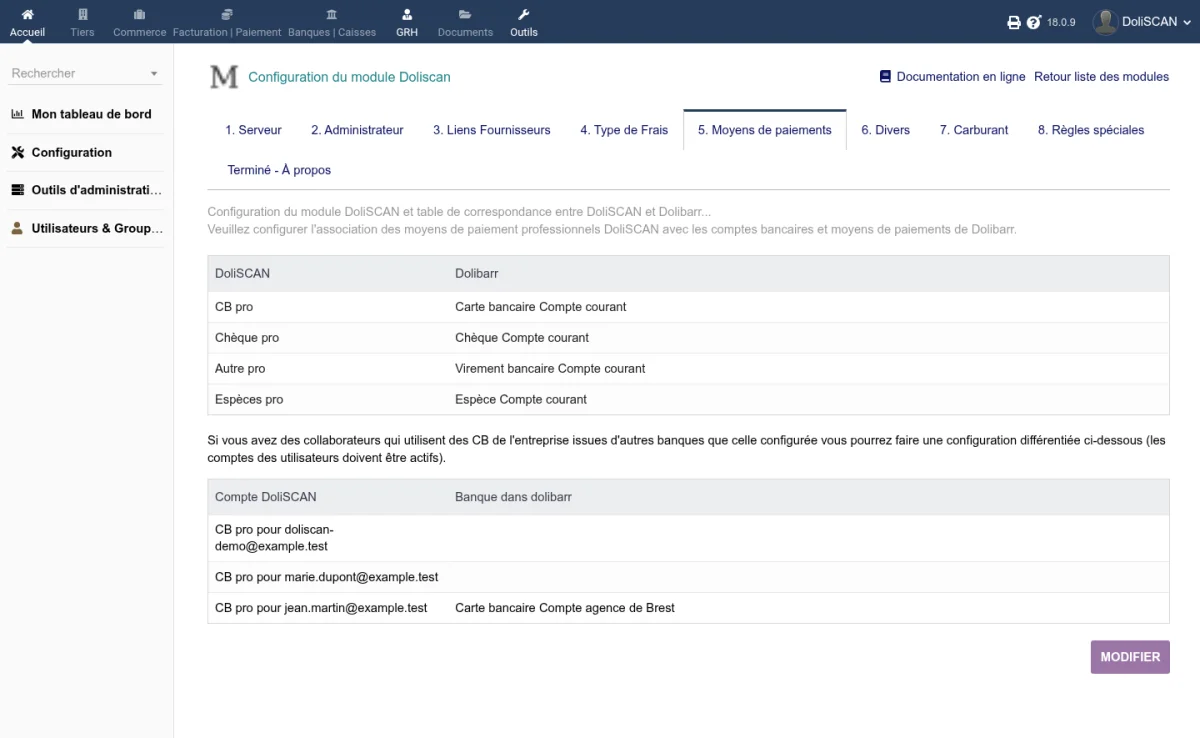Click Chèque Compte courant cell
The image size is (1200, 738).
[522, 338]
